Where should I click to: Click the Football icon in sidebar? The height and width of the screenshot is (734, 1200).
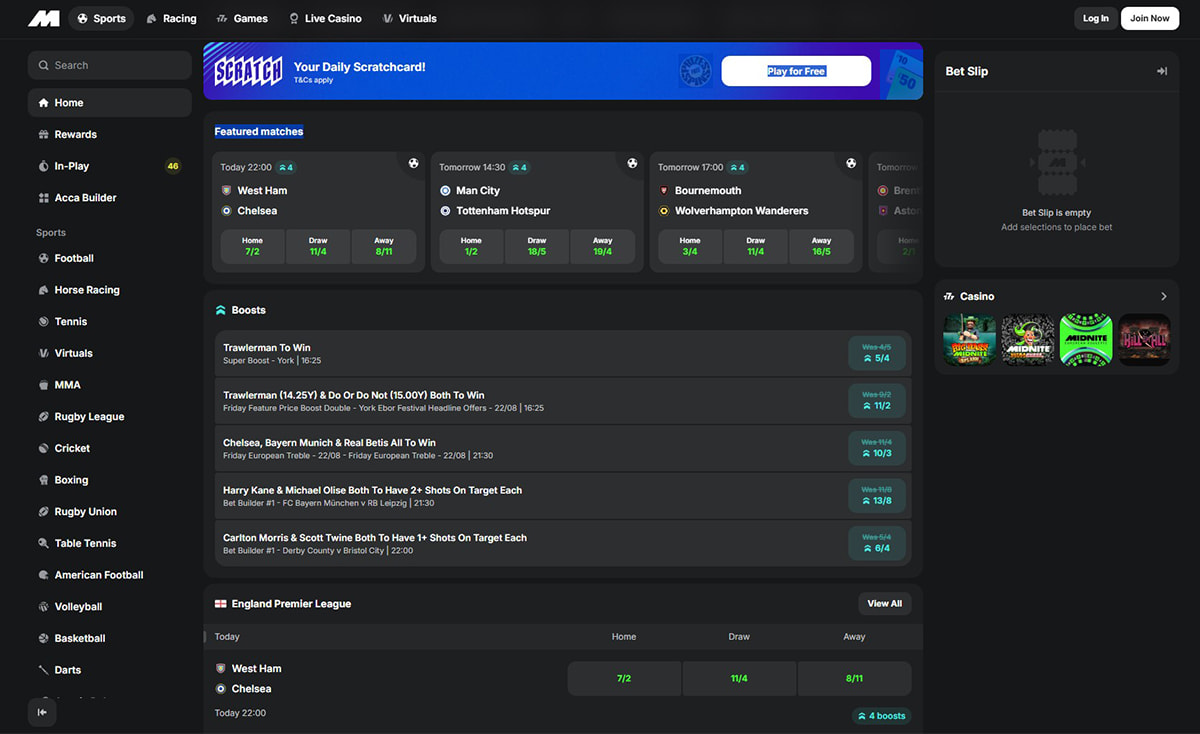[x=43, y=258]
